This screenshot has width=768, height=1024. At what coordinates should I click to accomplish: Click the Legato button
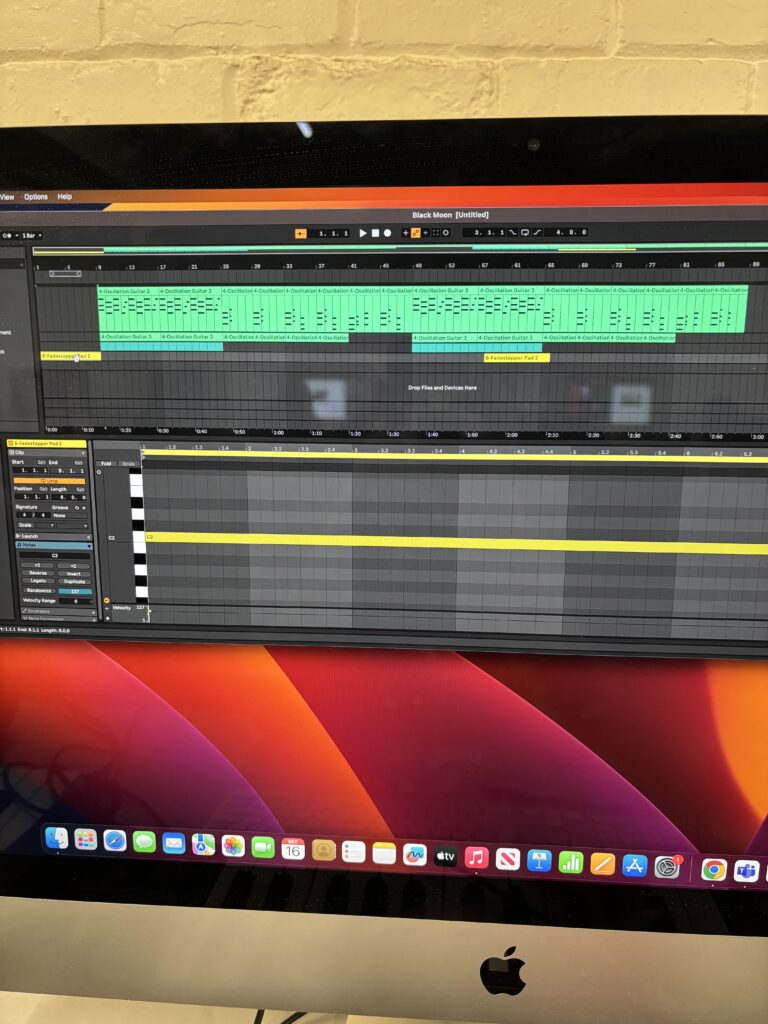(x=38, y=581)
